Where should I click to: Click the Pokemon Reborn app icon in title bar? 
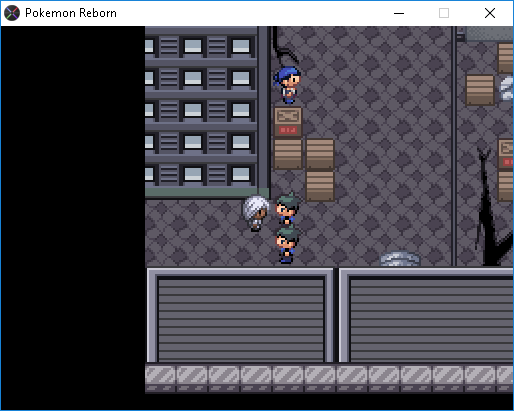pyautogui.click(x=12, y=13)
